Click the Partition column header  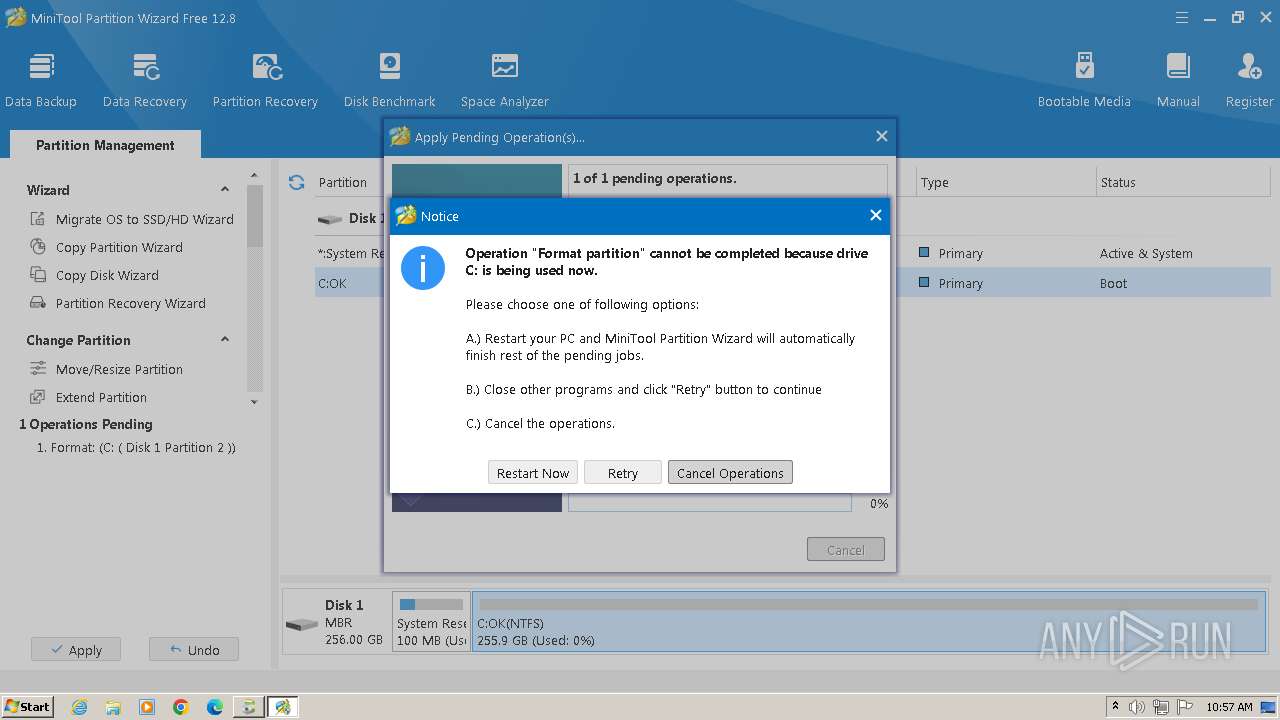(x=343, y=182)
